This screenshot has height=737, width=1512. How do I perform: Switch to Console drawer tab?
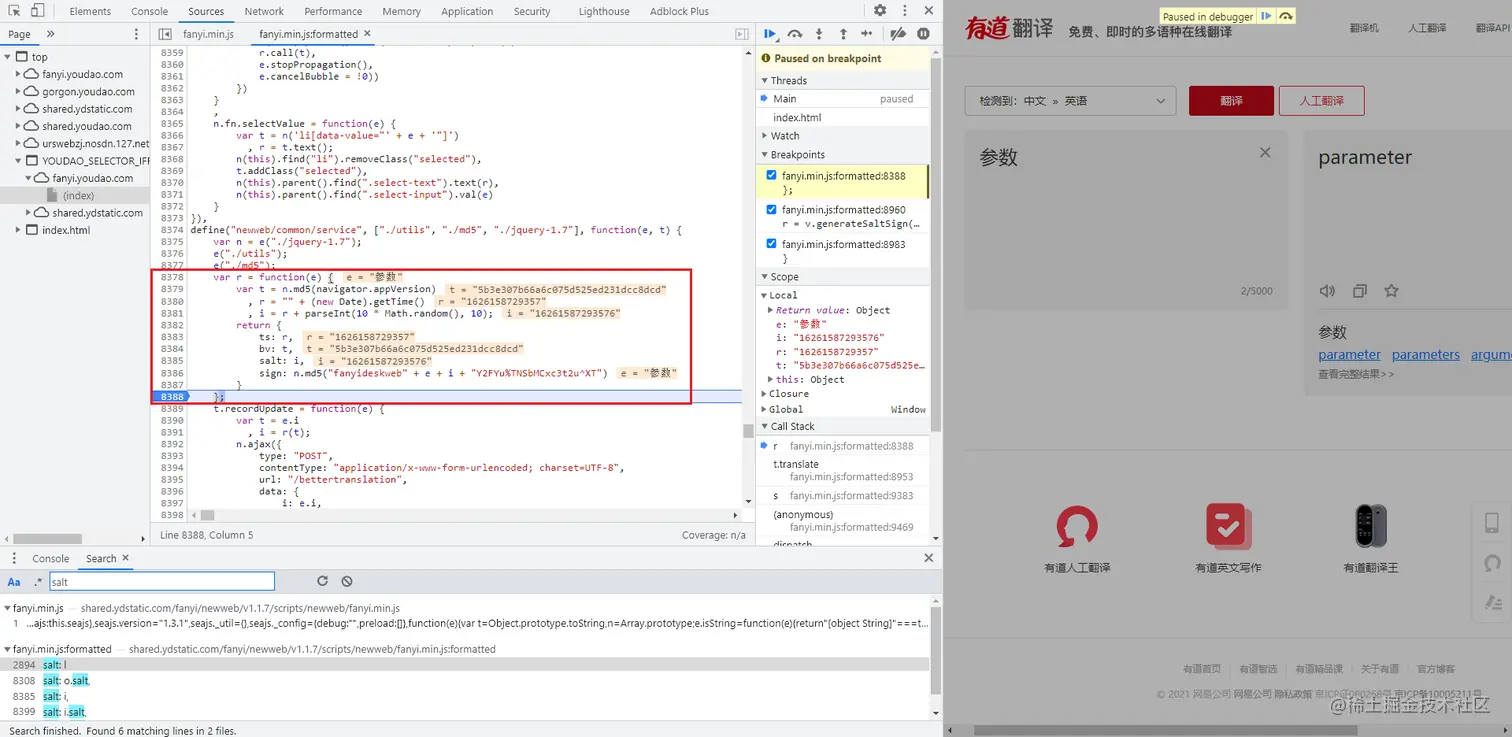(51, 558)
